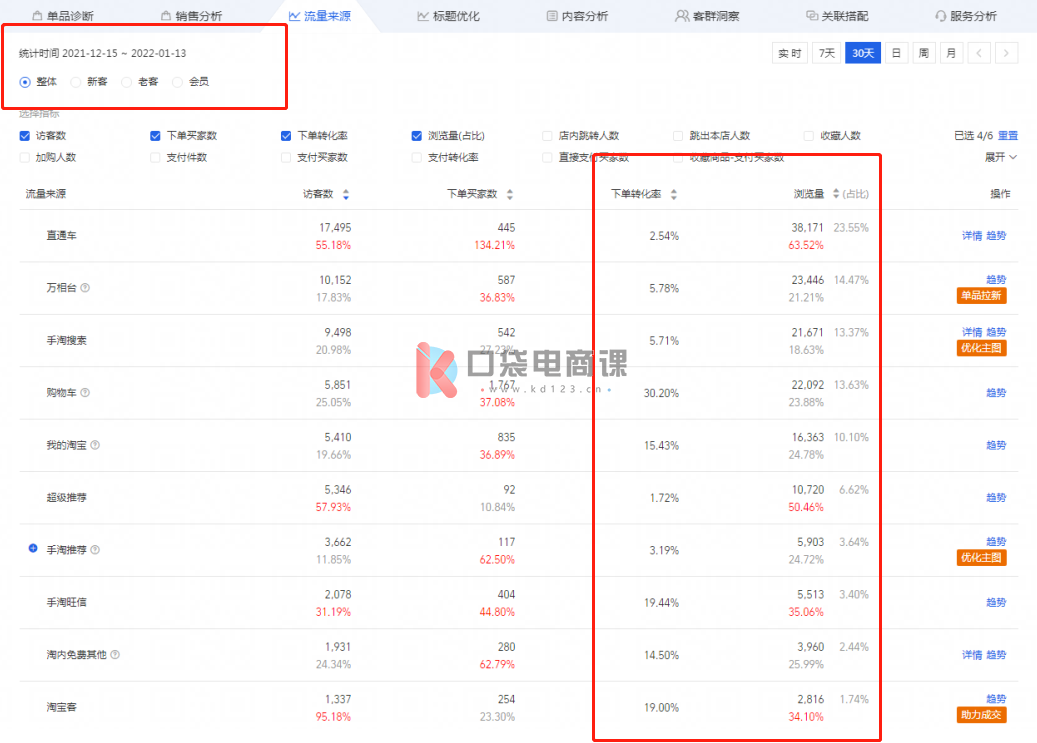Choose the 实时 time range button
The height and width of the screenshot is (743, 1037).
(x=790, y=53)
